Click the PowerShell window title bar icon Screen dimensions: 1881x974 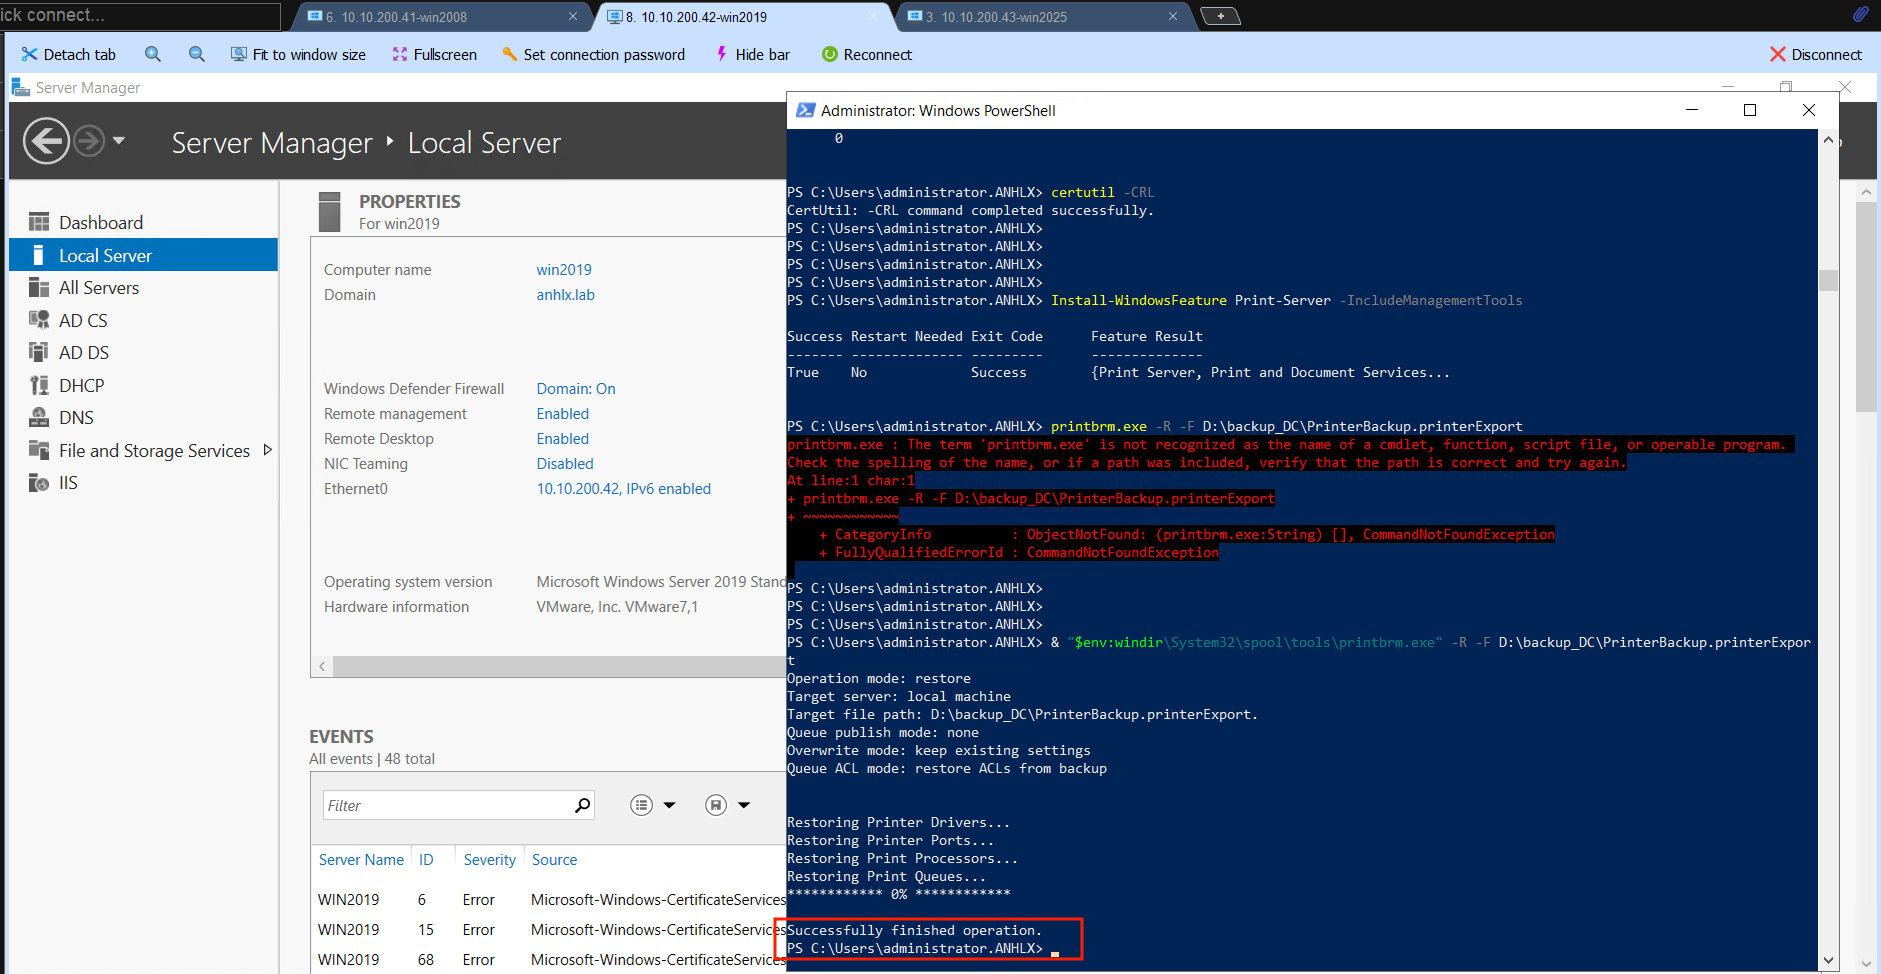tap(805, 110)
